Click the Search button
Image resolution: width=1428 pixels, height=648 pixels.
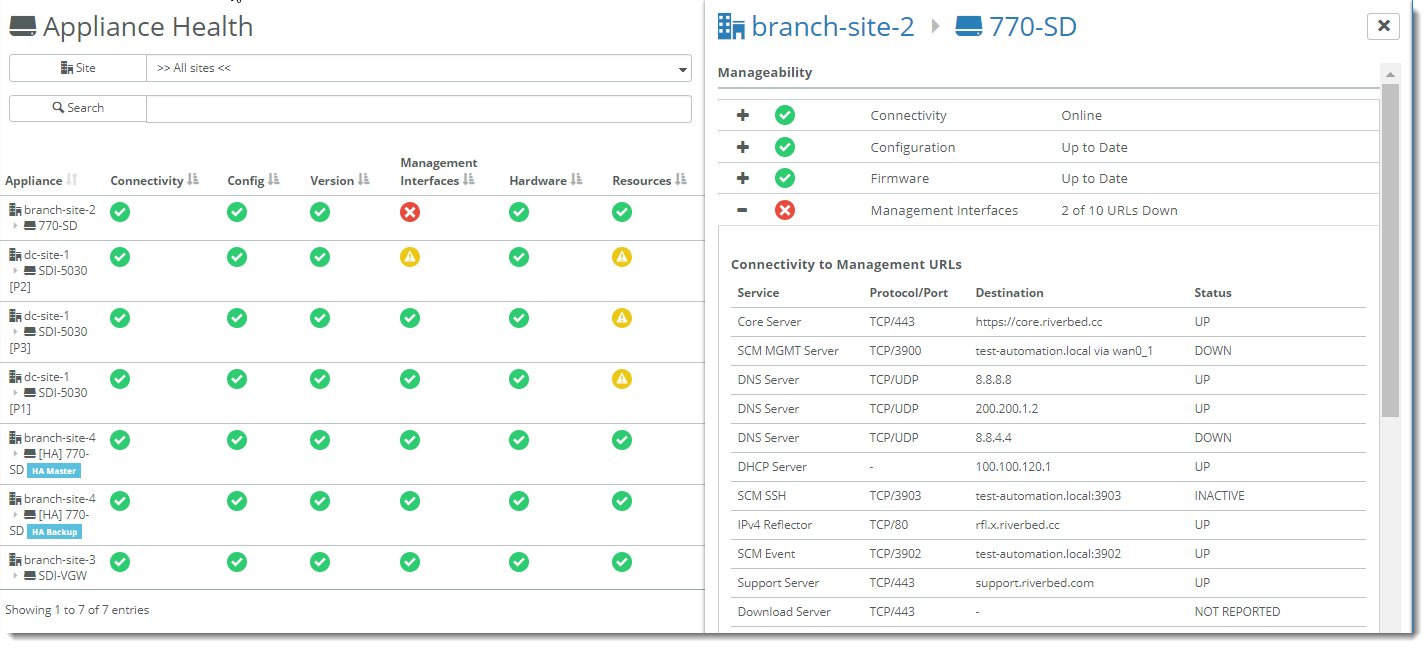pyautogui.click(x=78, y=108)
